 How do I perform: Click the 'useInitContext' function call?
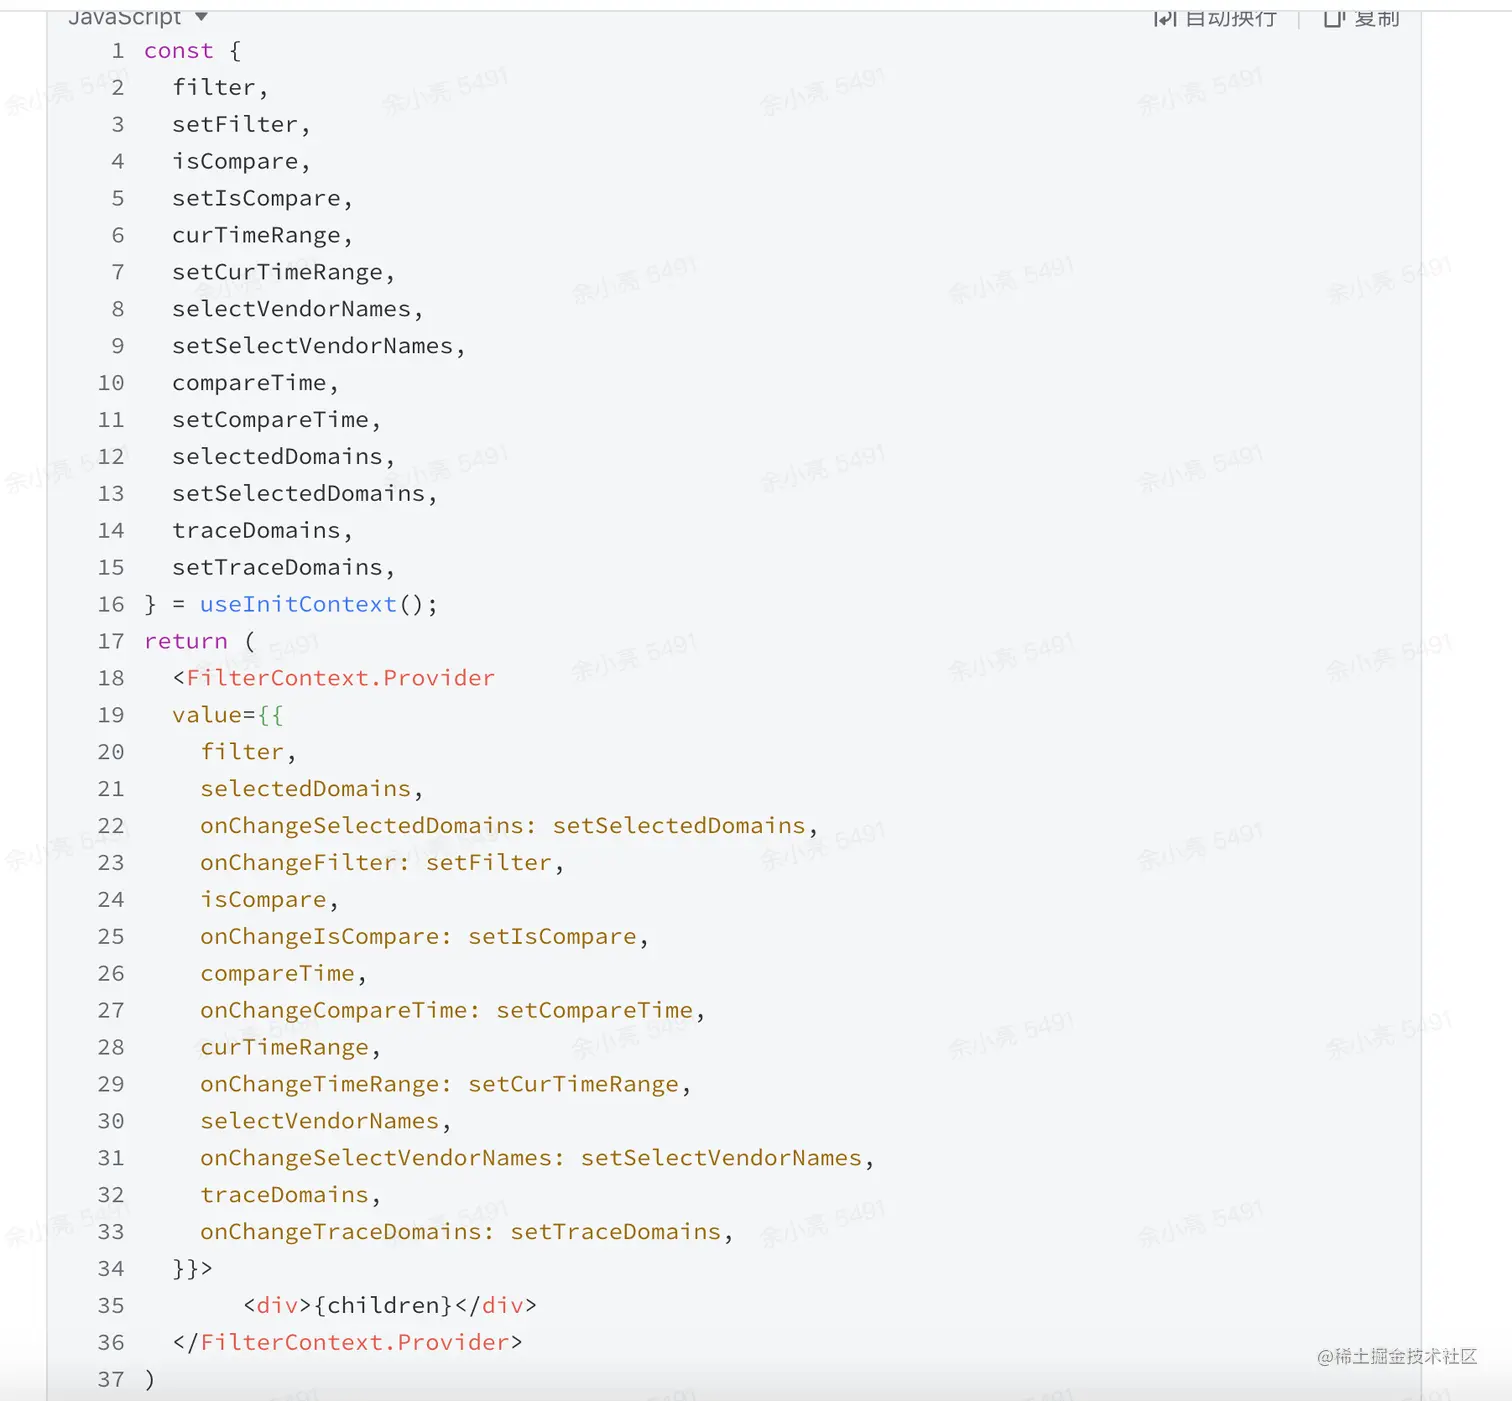pos(298,605)
